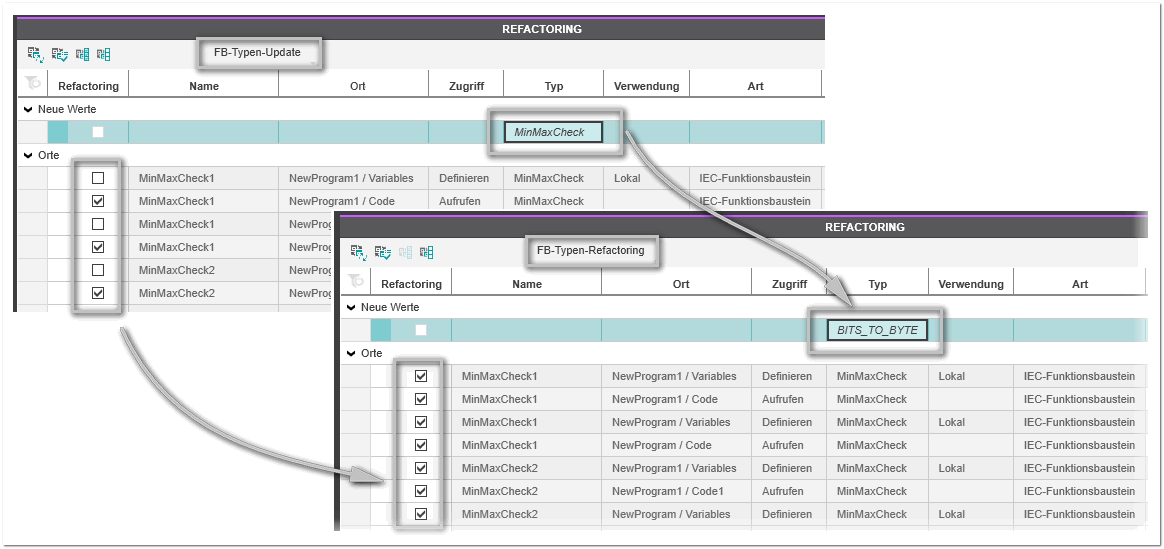Collapse Neue Werte group in FB-Typen-Update panel
The width and height of the screenshot is (1164, 549).
coord(27,109)
